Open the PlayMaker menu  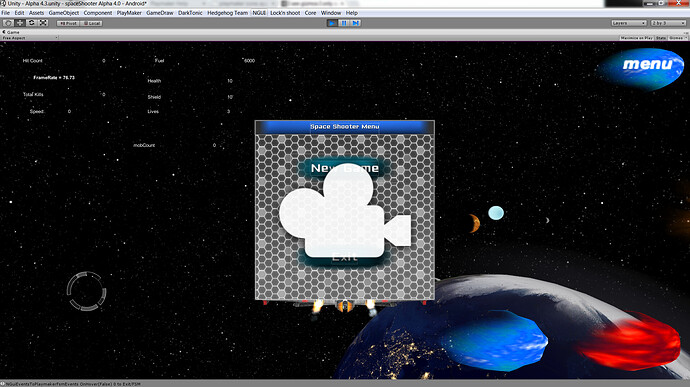click(x=129, y=13)
